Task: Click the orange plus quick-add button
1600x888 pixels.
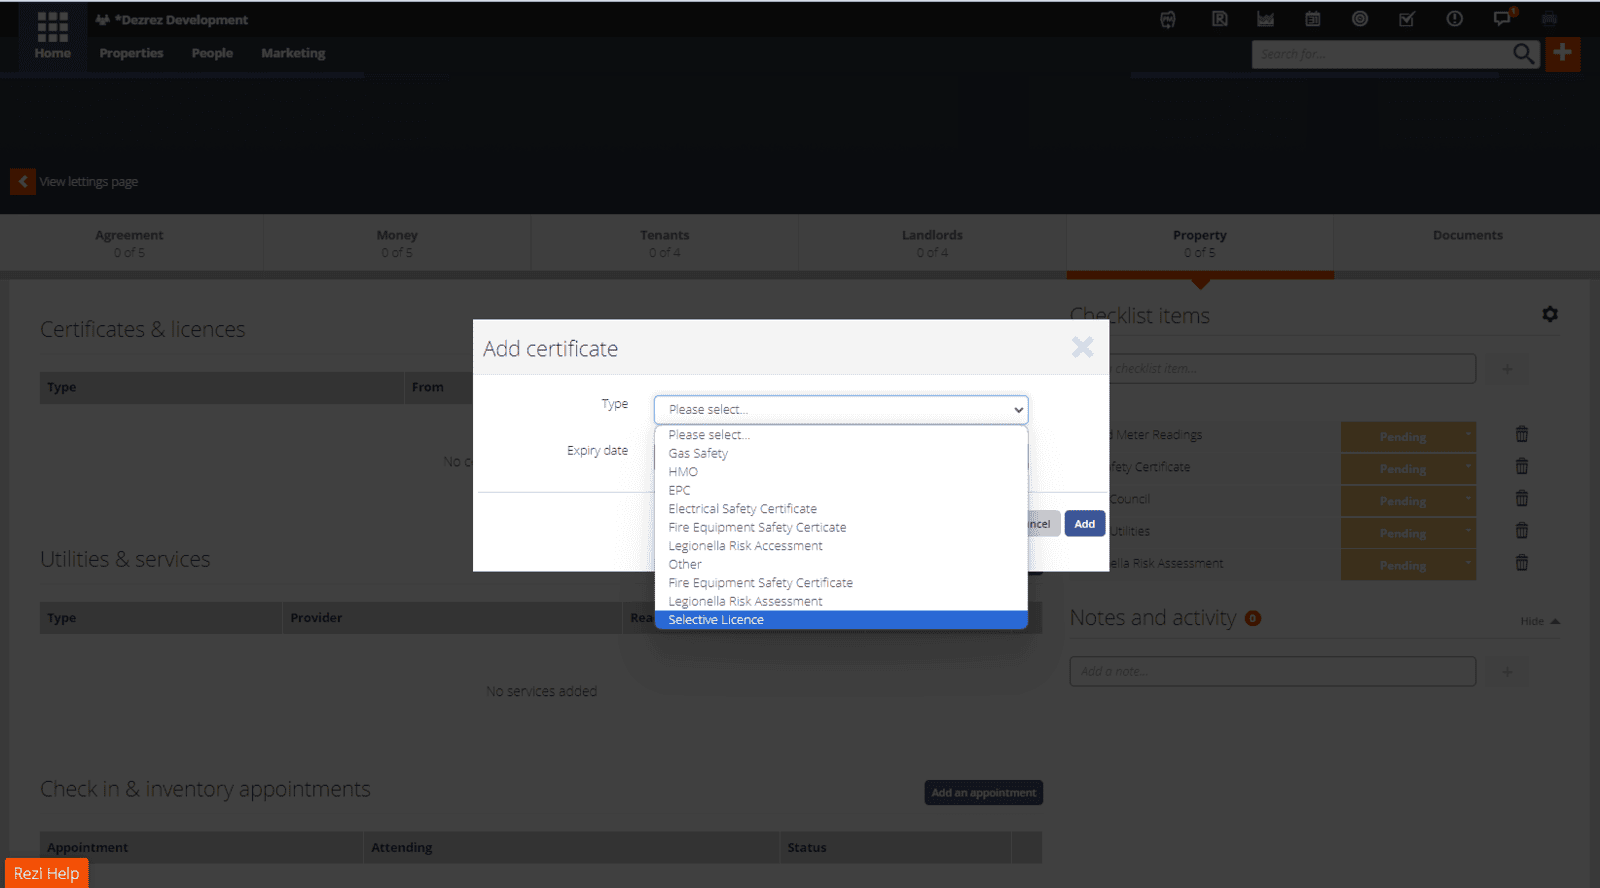Action: pyautogui.click(x=1563, y=53)
